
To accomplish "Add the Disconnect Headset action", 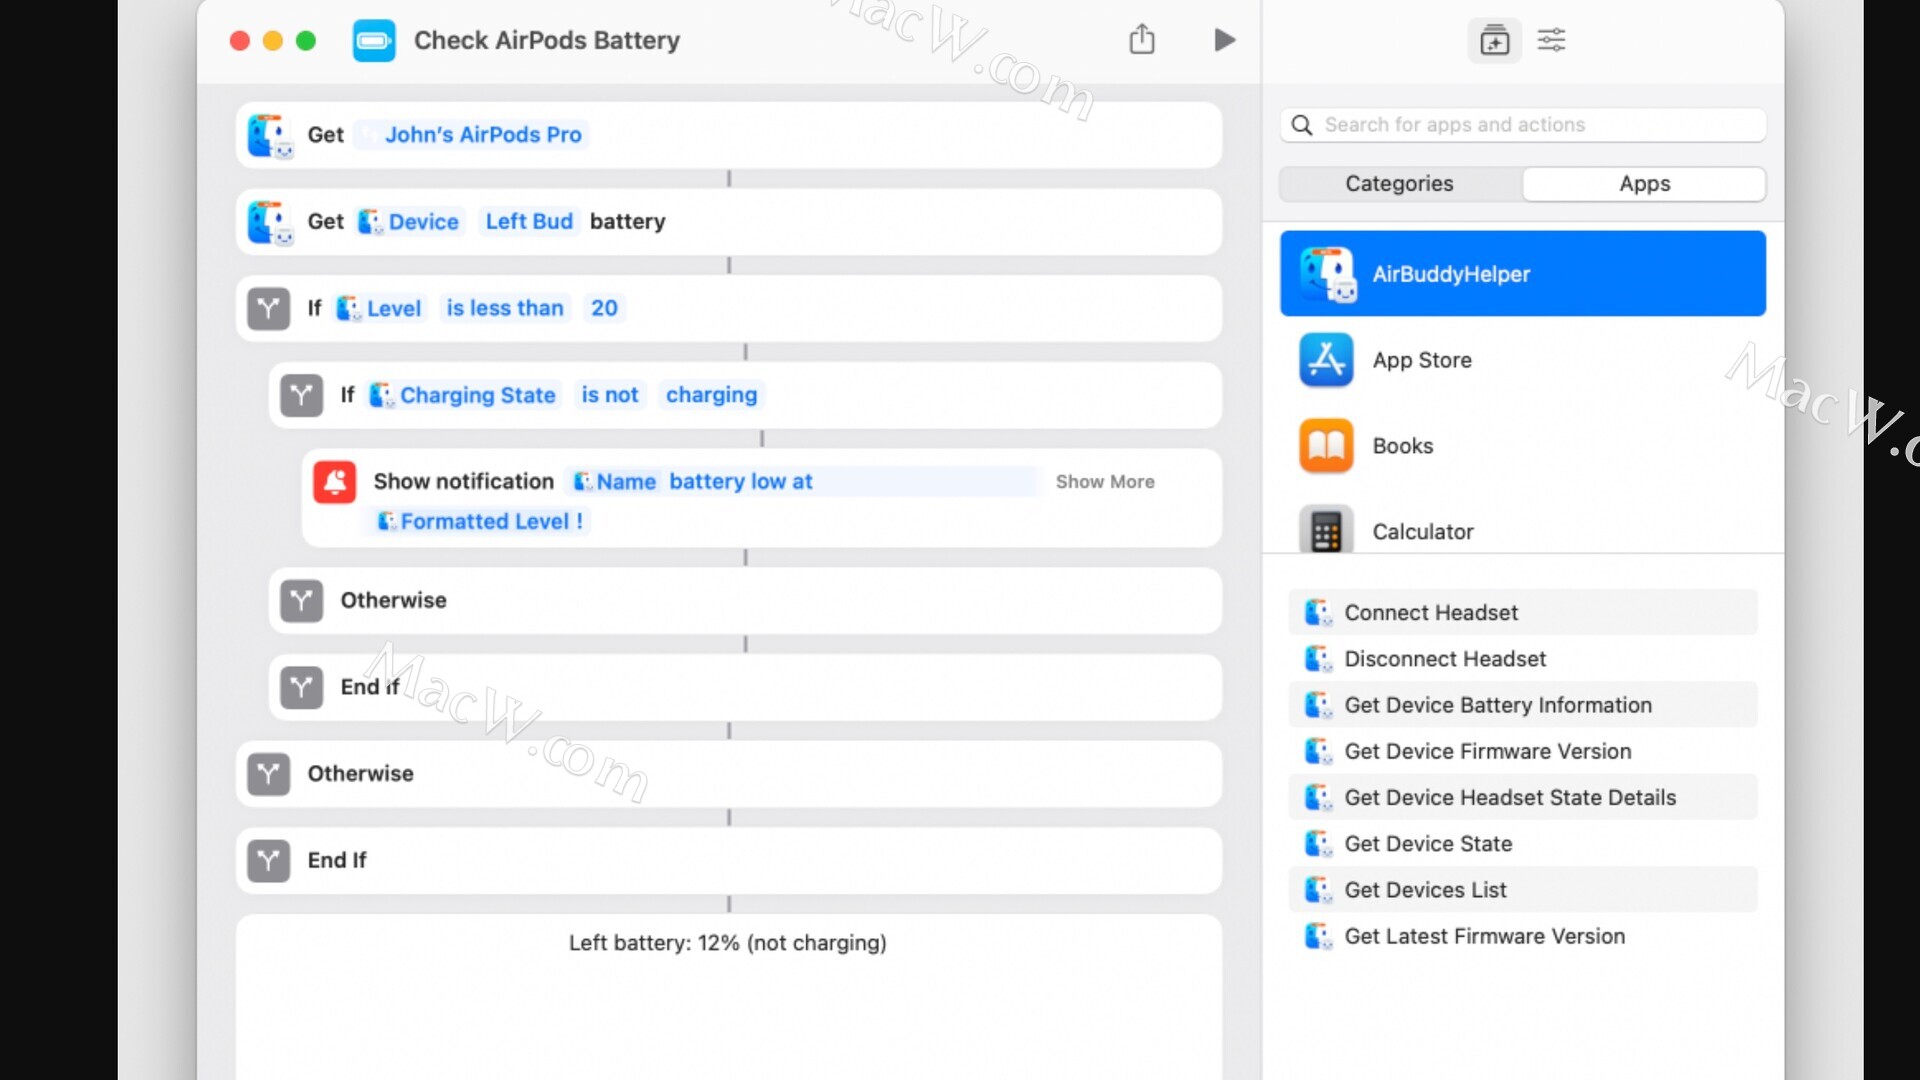I will pyautogui.click(x=1523, y=658).
